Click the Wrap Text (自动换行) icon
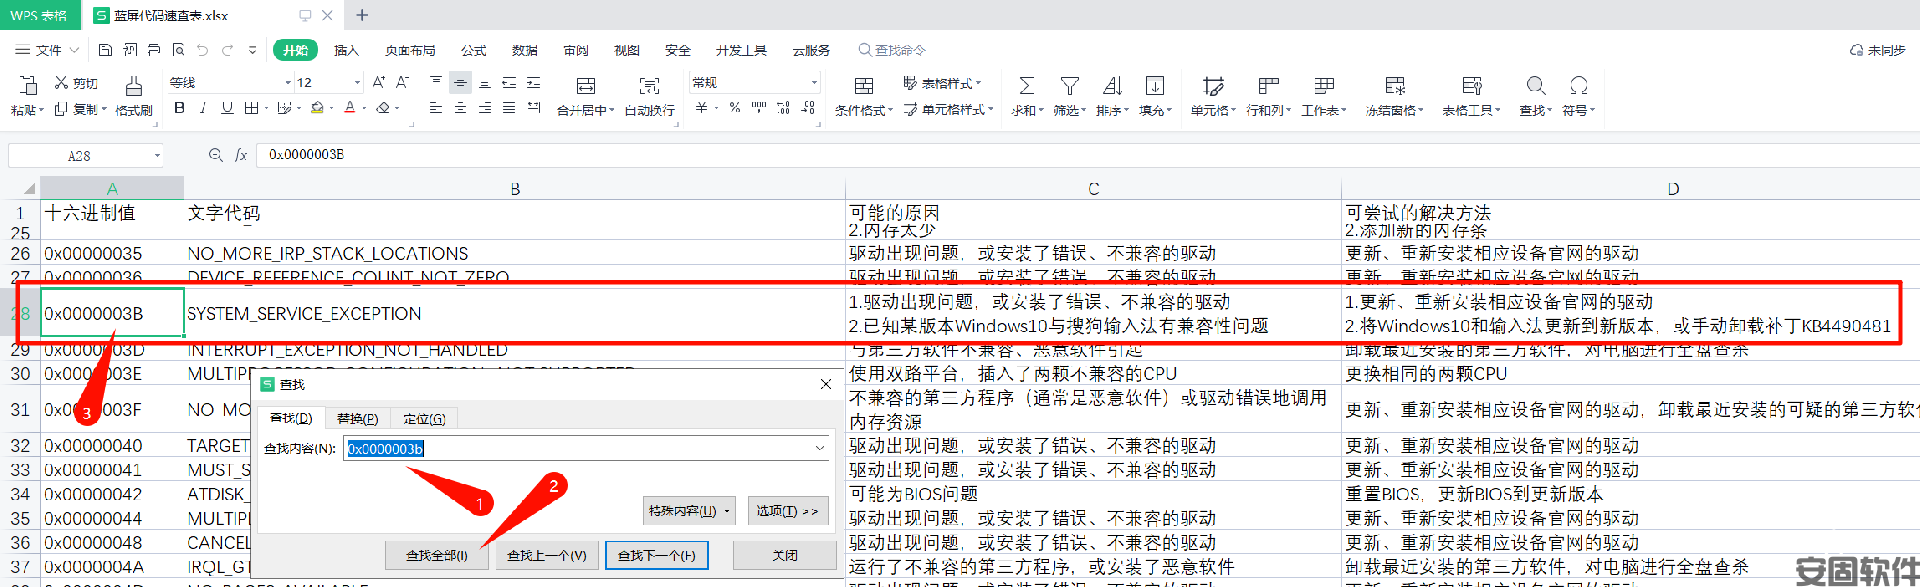Image resolution: width=1920 pixels, height=587 pixels. pyautogui.click(x=650, y=87)
